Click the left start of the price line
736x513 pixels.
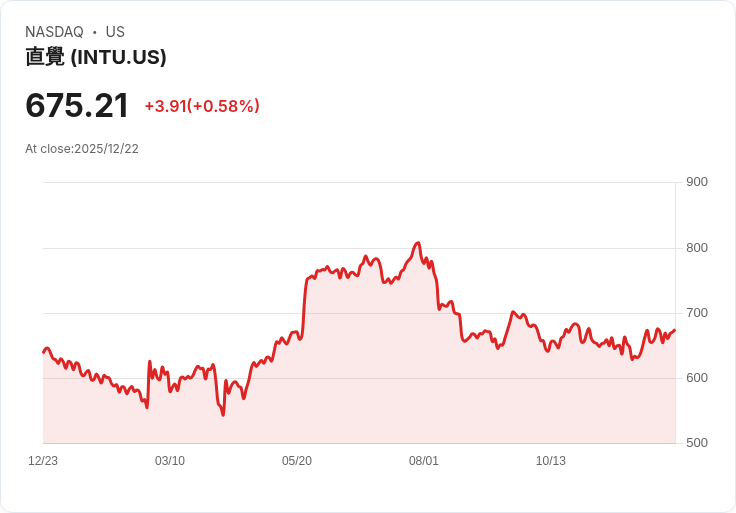point(43,352)
